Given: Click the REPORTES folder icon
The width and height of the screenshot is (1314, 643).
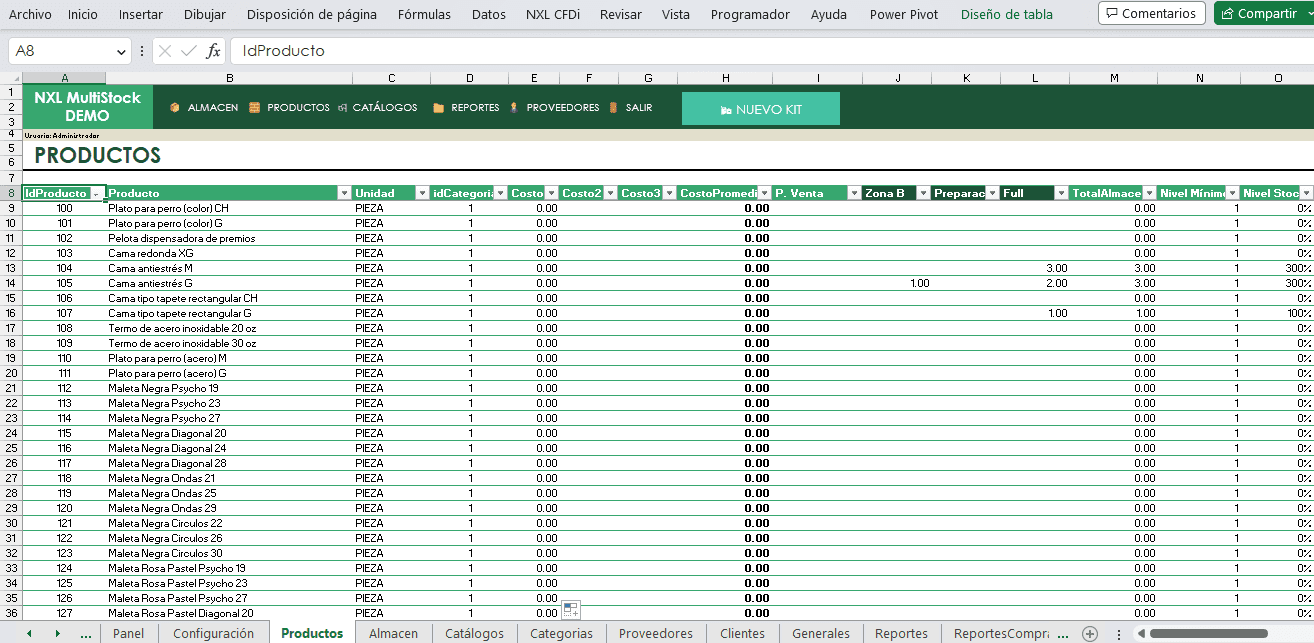Looking at the screenshot, I should [438, 108].
